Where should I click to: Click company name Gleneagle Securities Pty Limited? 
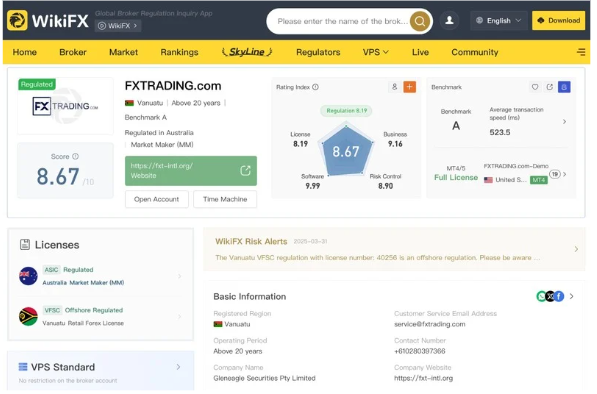pos(264,378)
